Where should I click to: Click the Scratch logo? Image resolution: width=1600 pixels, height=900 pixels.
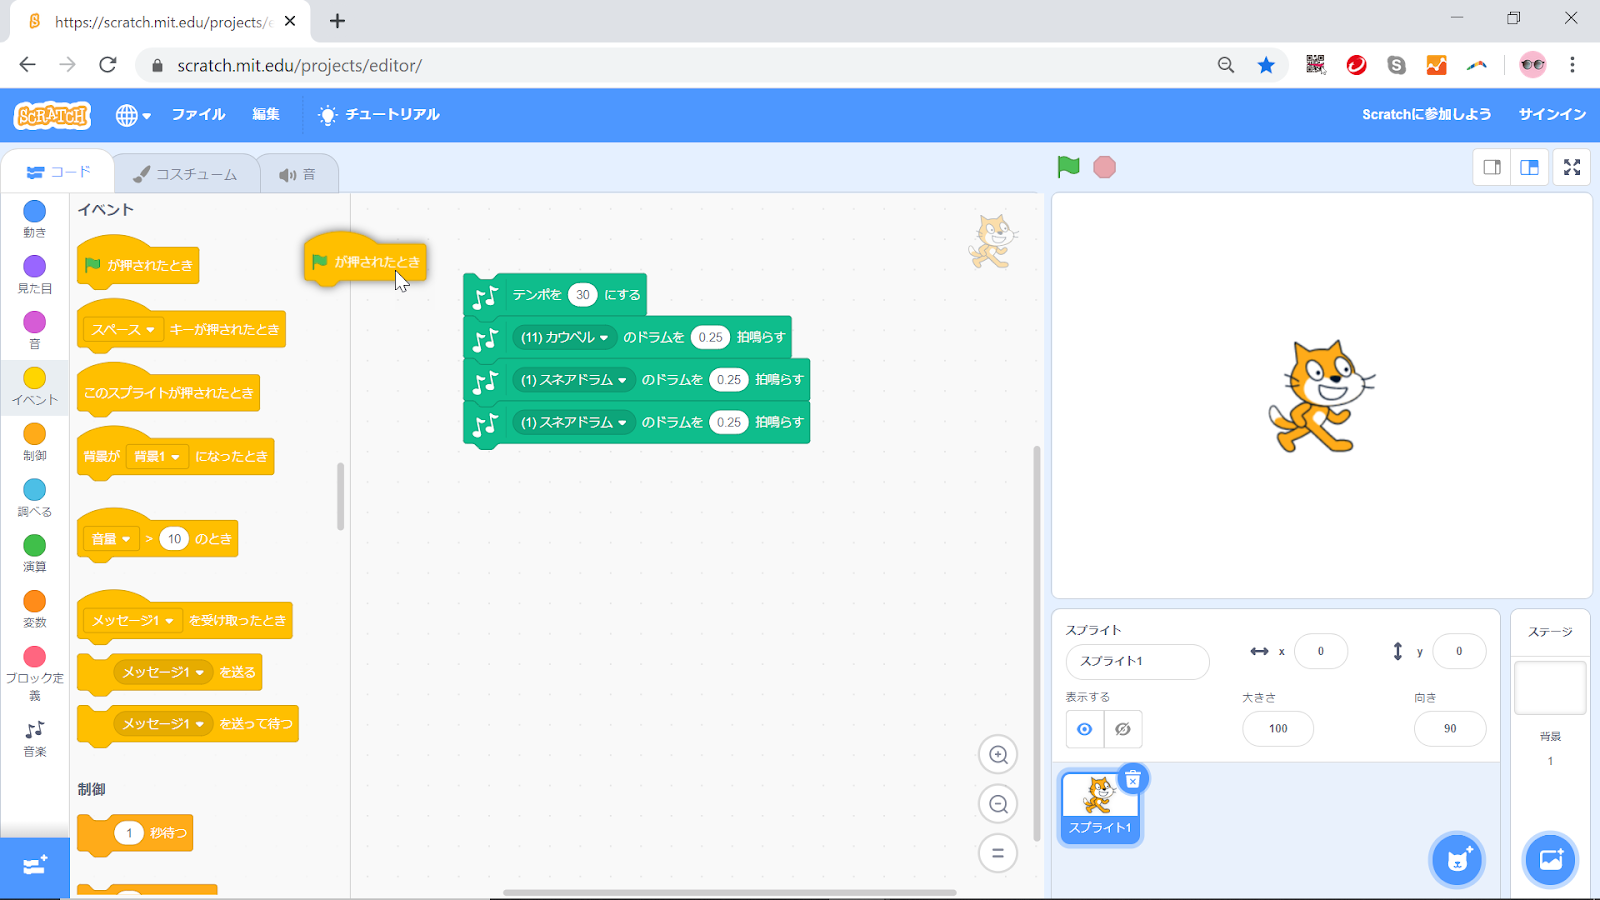point(53,115)
